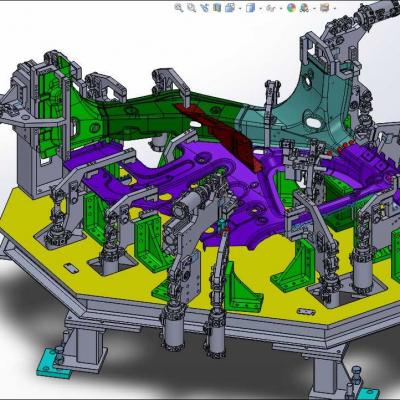Expand the View Orientation dropdown arrow
The height and width of the screenshot is (400, 400).
pos(240,8)
